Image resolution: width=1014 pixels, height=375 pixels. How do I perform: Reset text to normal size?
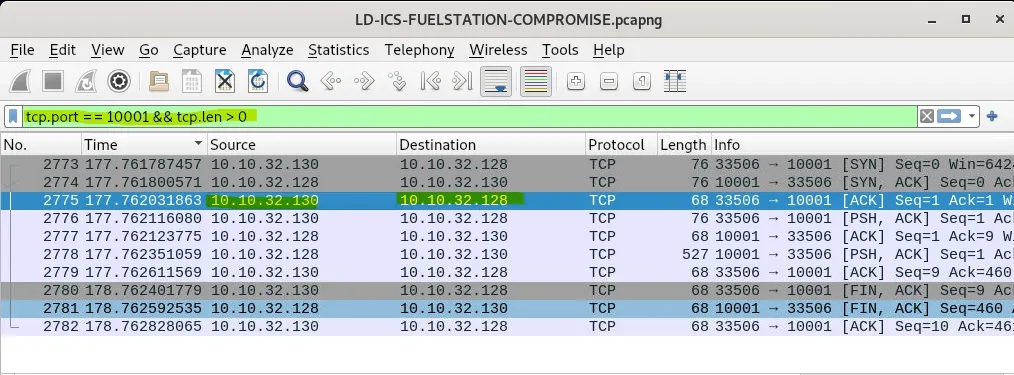pos(642,81)
